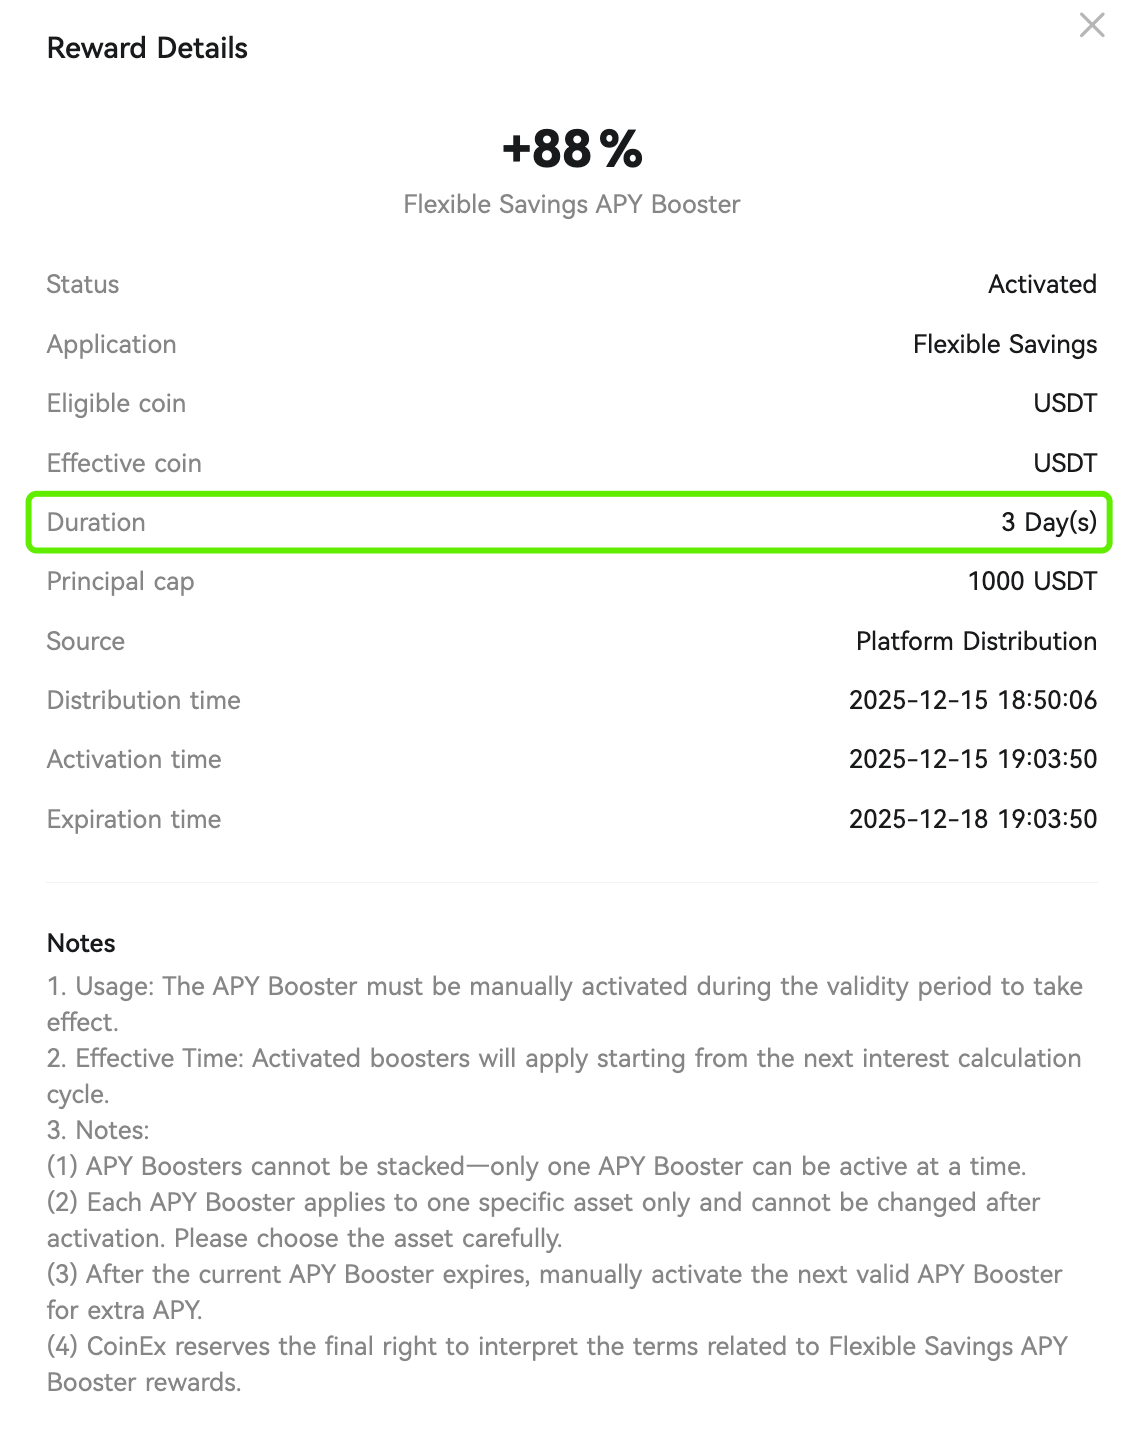This screenshot has height=1432, width=1144.
Task: Click the Effective coin USDT value
Action: 1065,463
